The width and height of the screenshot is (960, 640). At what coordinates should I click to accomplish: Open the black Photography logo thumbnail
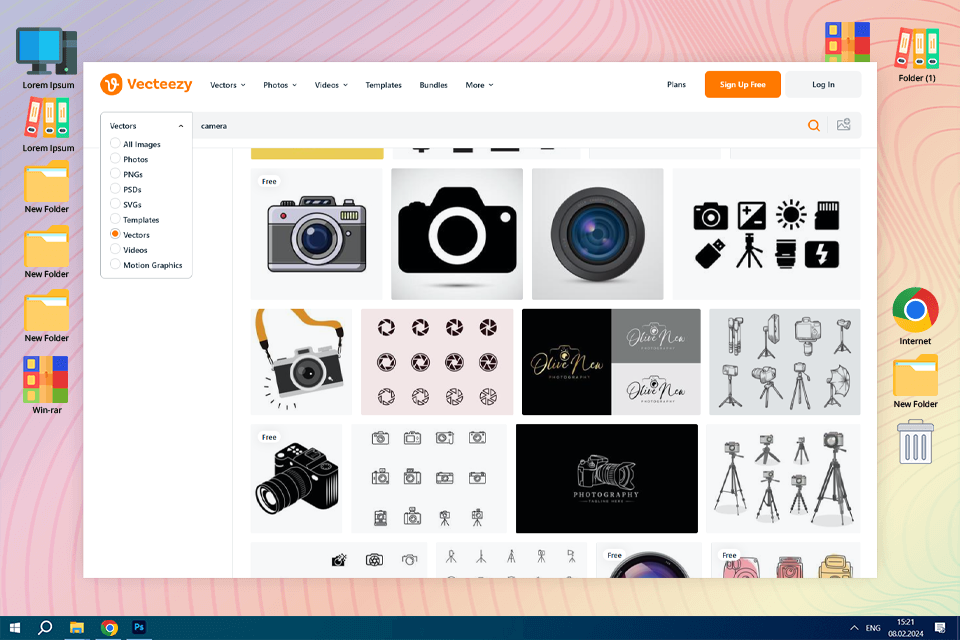[607, 478]
